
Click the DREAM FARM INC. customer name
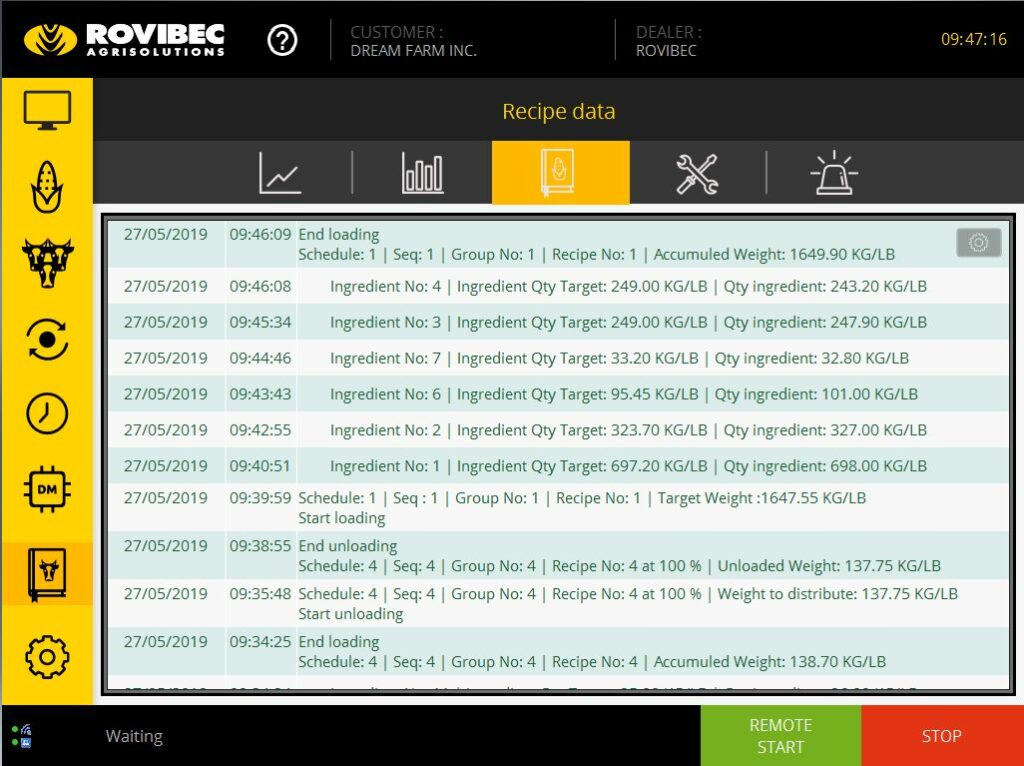coord(413,50)
